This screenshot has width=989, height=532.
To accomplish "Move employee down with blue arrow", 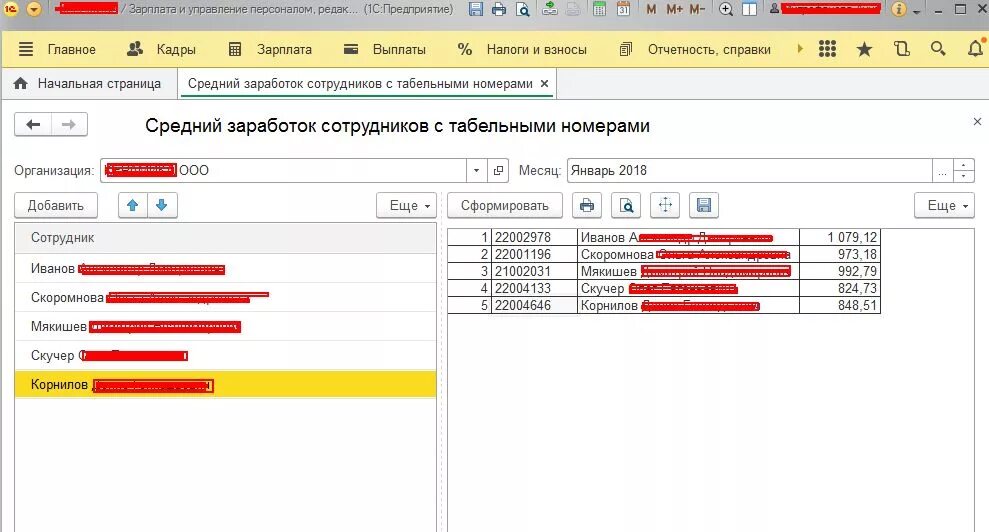I will pyautogui.click(x=161, y=205).
